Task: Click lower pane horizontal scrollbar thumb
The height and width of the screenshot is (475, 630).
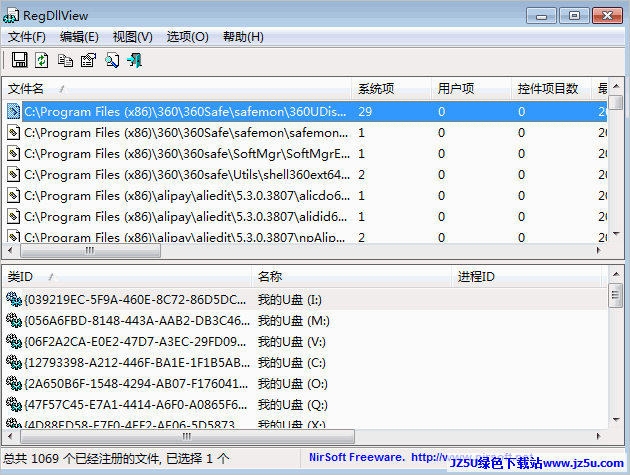Action: click(x=187, y=436)
